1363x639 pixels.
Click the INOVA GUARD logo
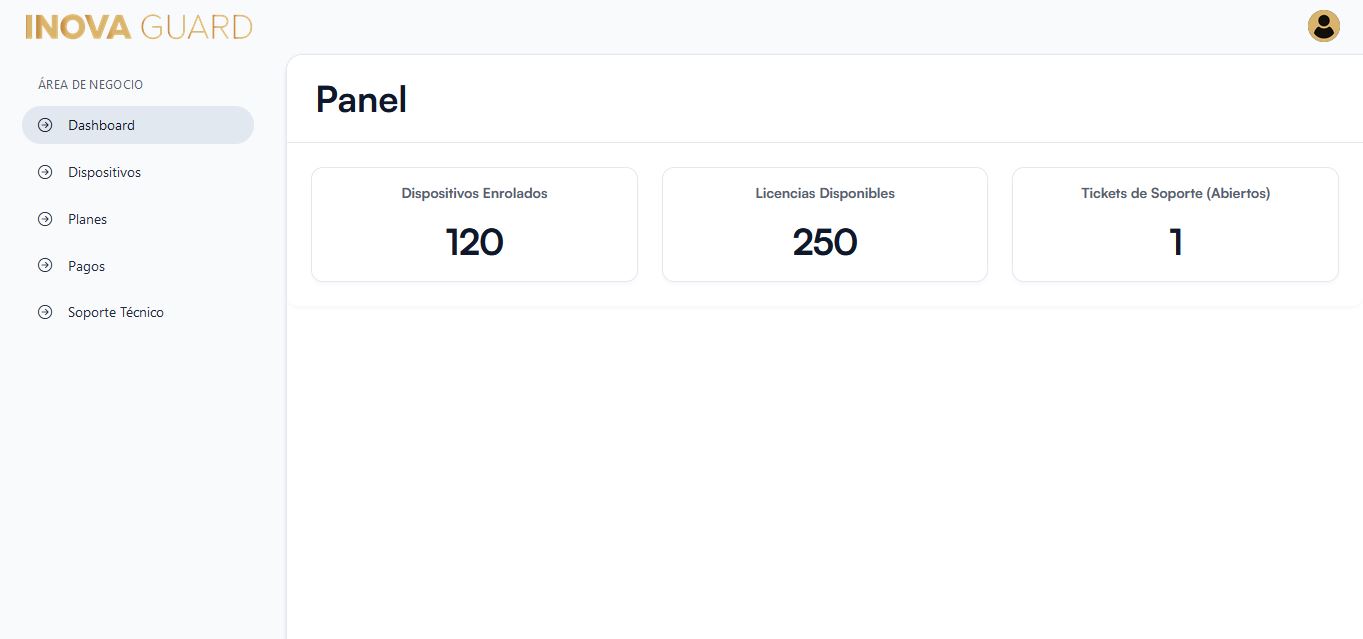139,27
